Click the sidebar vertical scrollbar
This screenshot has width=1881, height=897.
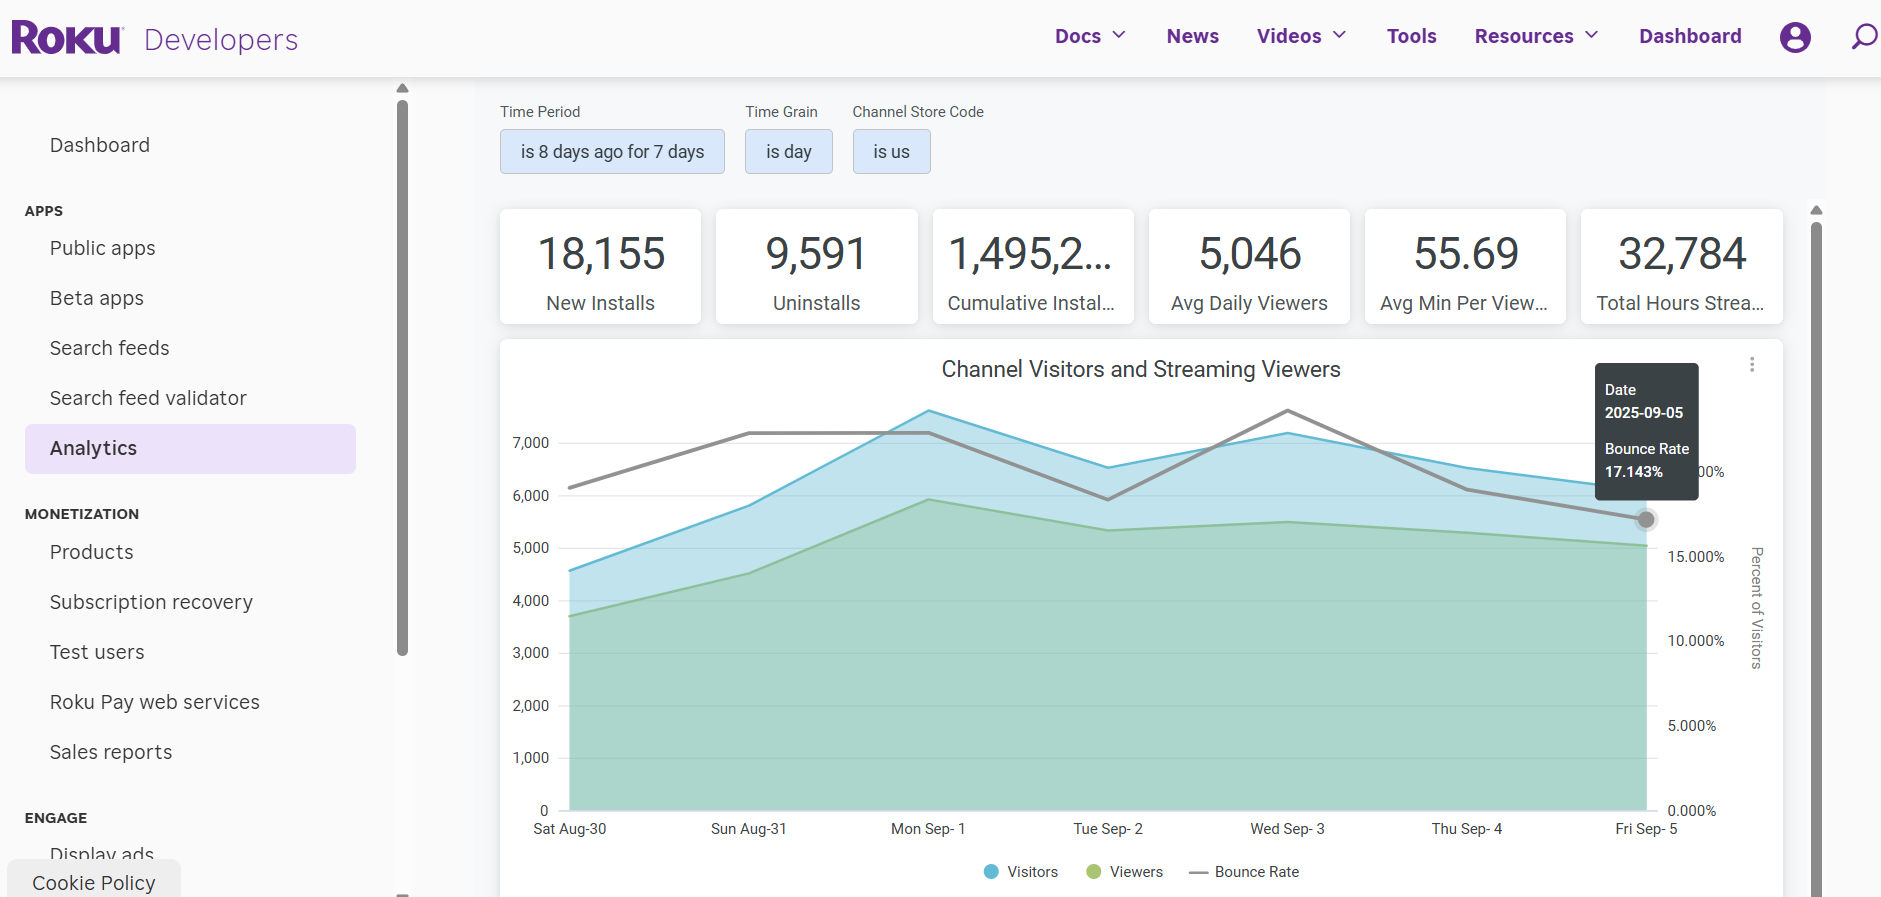(x=402, y=380)
